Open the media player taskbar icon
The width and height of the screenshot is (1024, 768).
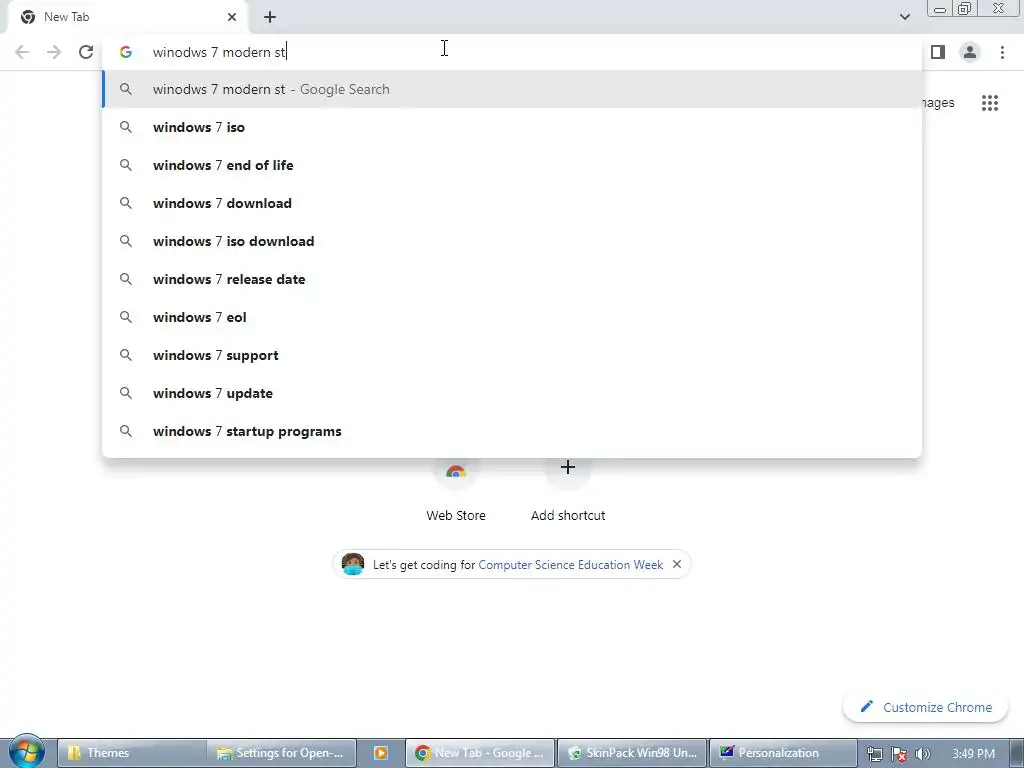[381, 753]
